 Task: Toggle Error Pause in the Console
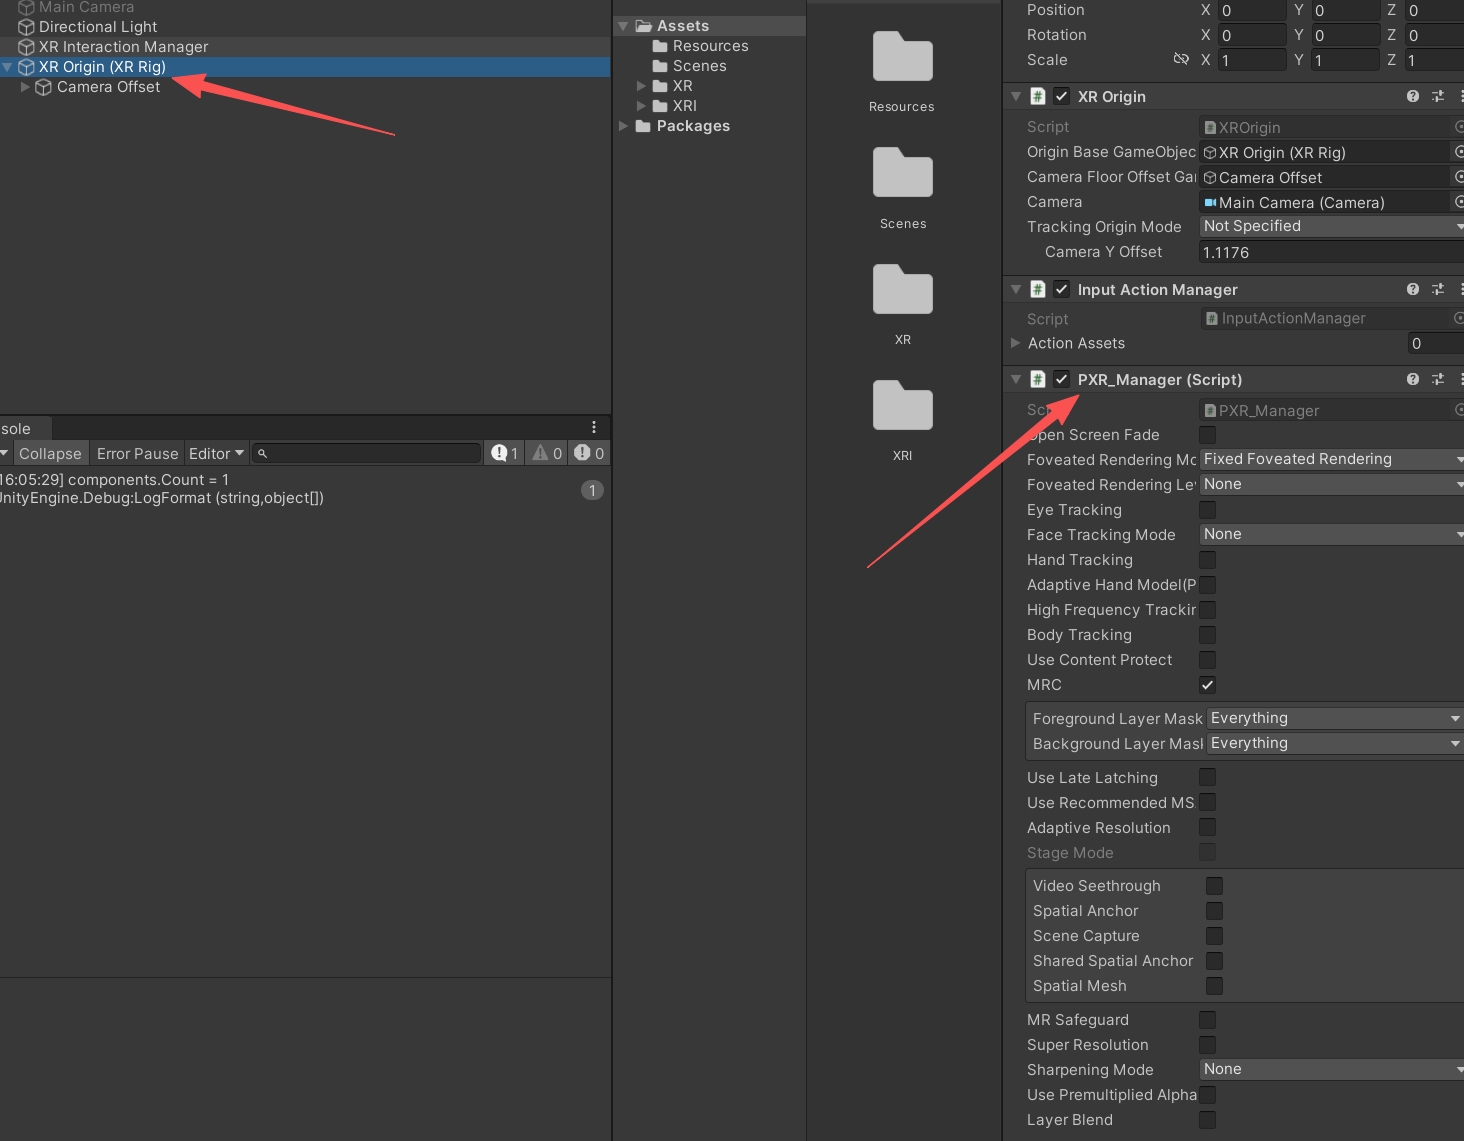(x=137, y=452)
